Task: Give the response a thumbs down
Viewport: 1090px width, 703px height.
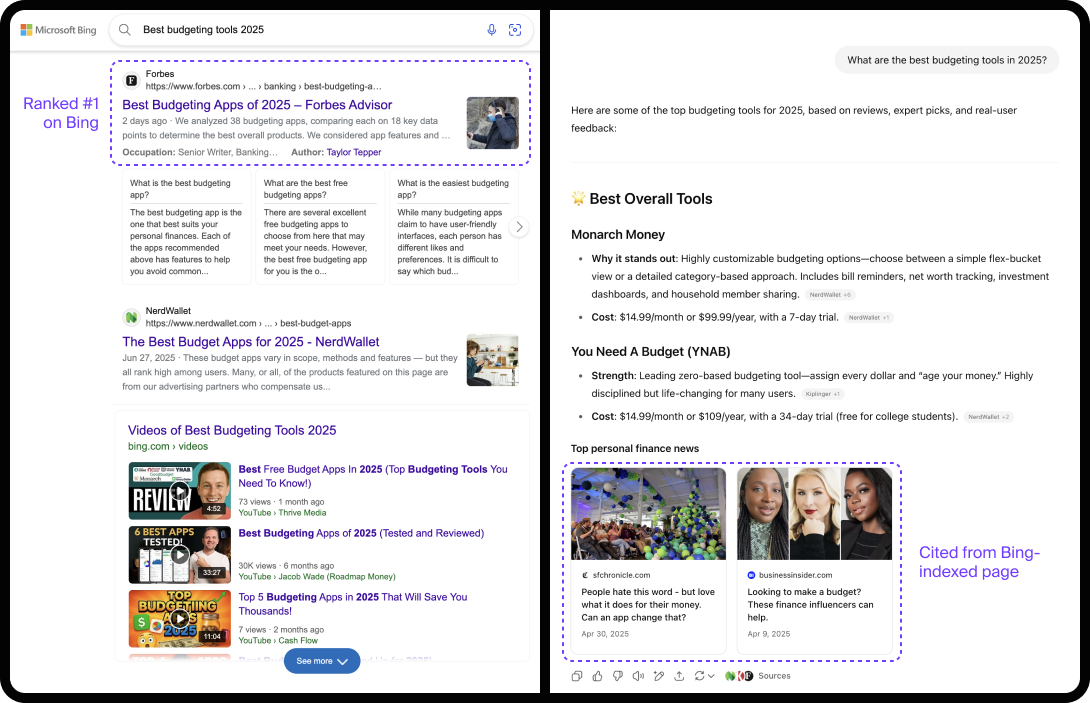Action: (617, 676)
